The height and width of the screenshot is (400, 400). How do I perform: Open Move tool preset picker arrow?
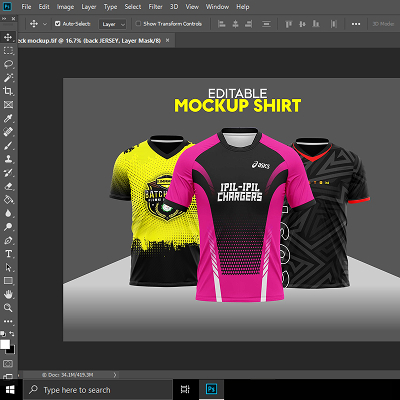point(45,24)
